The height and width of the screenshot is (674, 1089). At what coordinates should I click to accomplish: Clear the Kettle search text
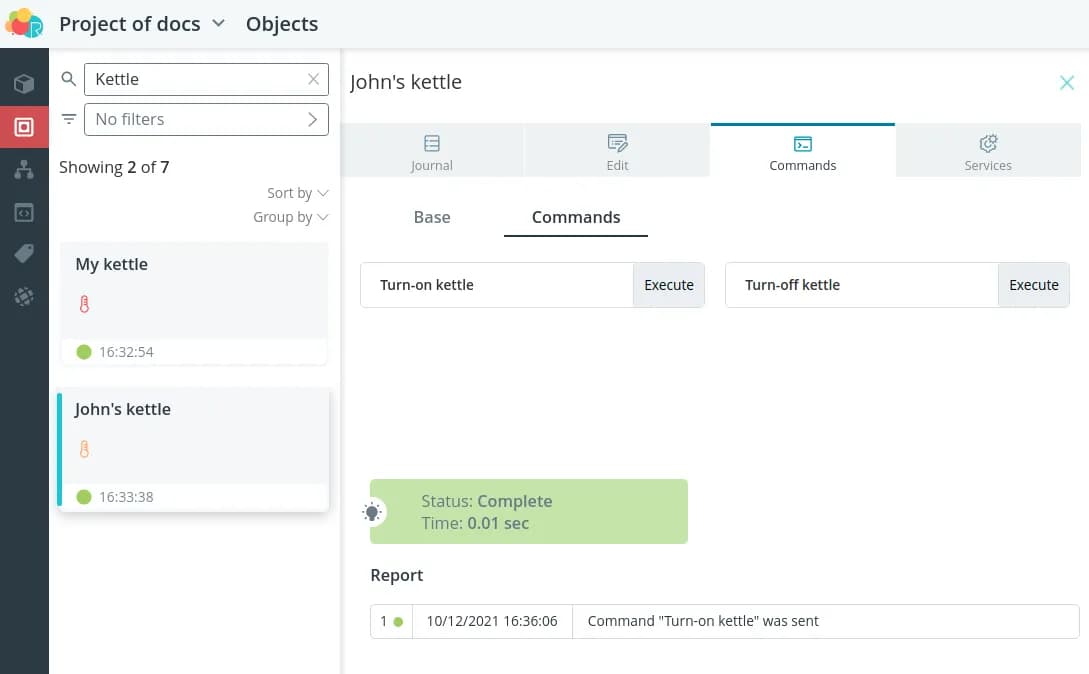pos(313,79)
